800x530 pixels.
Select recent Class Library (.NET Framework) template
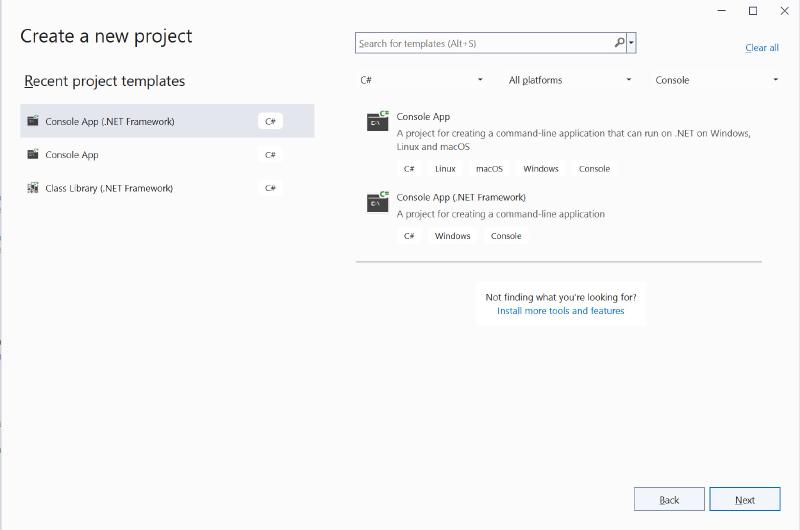click(x=167, y=188)
